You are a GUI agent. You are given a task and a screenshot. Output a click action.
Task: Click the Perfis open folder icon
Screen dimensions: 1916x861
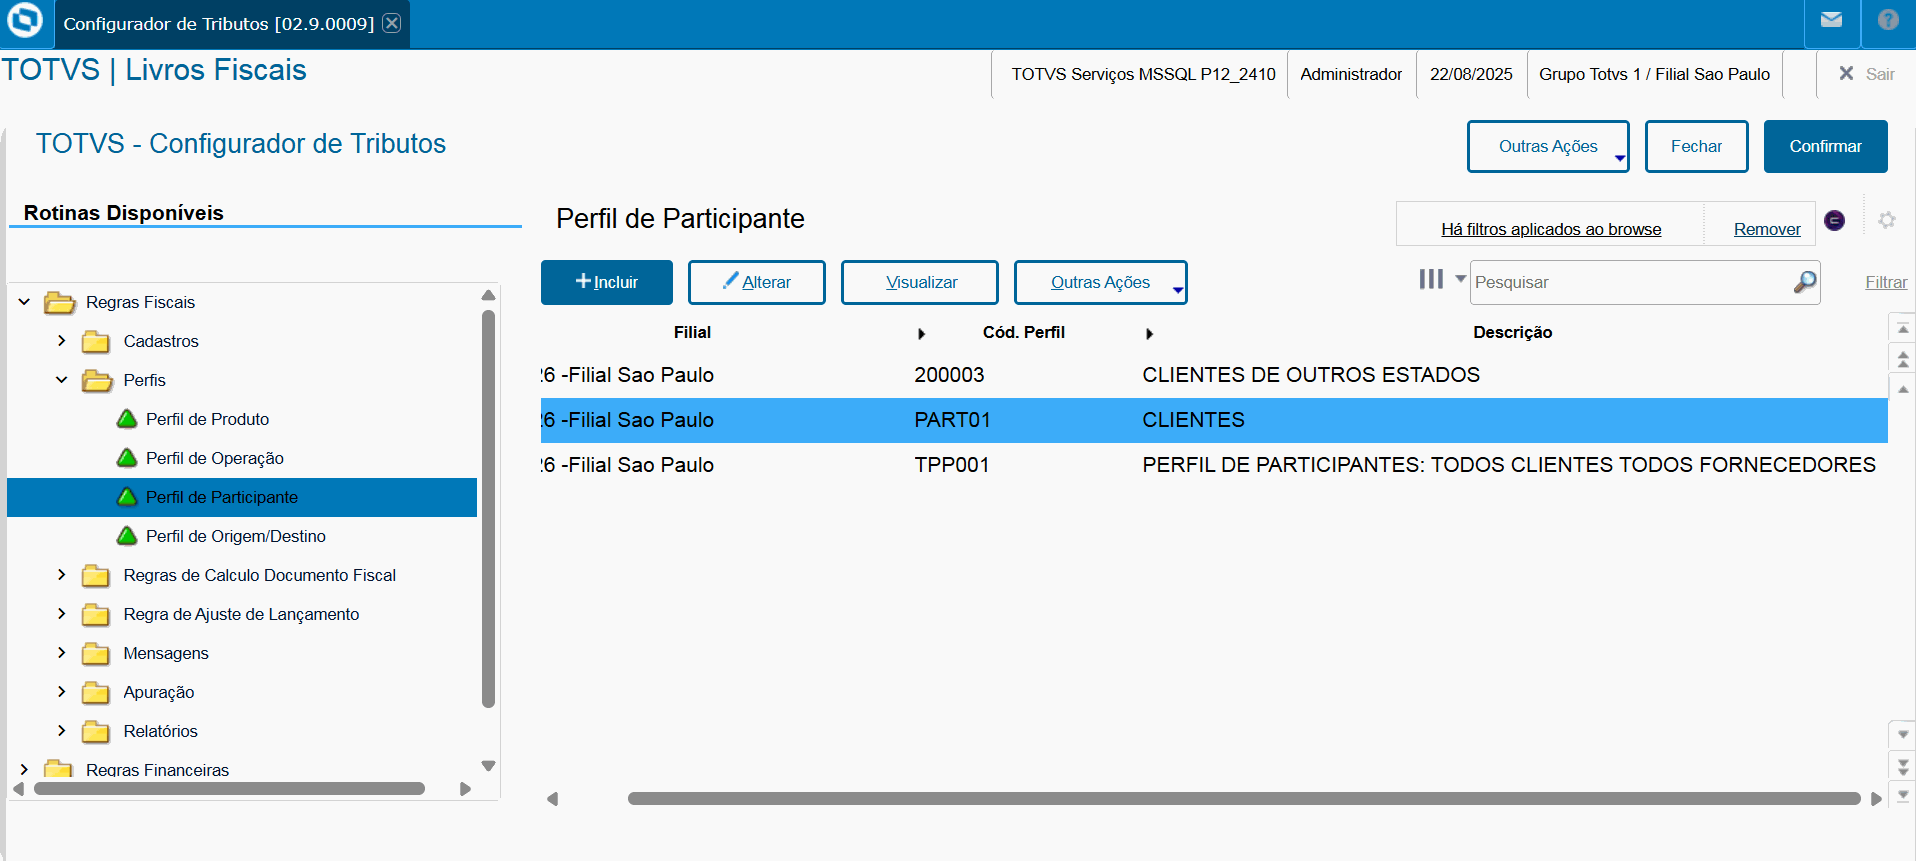97,381
